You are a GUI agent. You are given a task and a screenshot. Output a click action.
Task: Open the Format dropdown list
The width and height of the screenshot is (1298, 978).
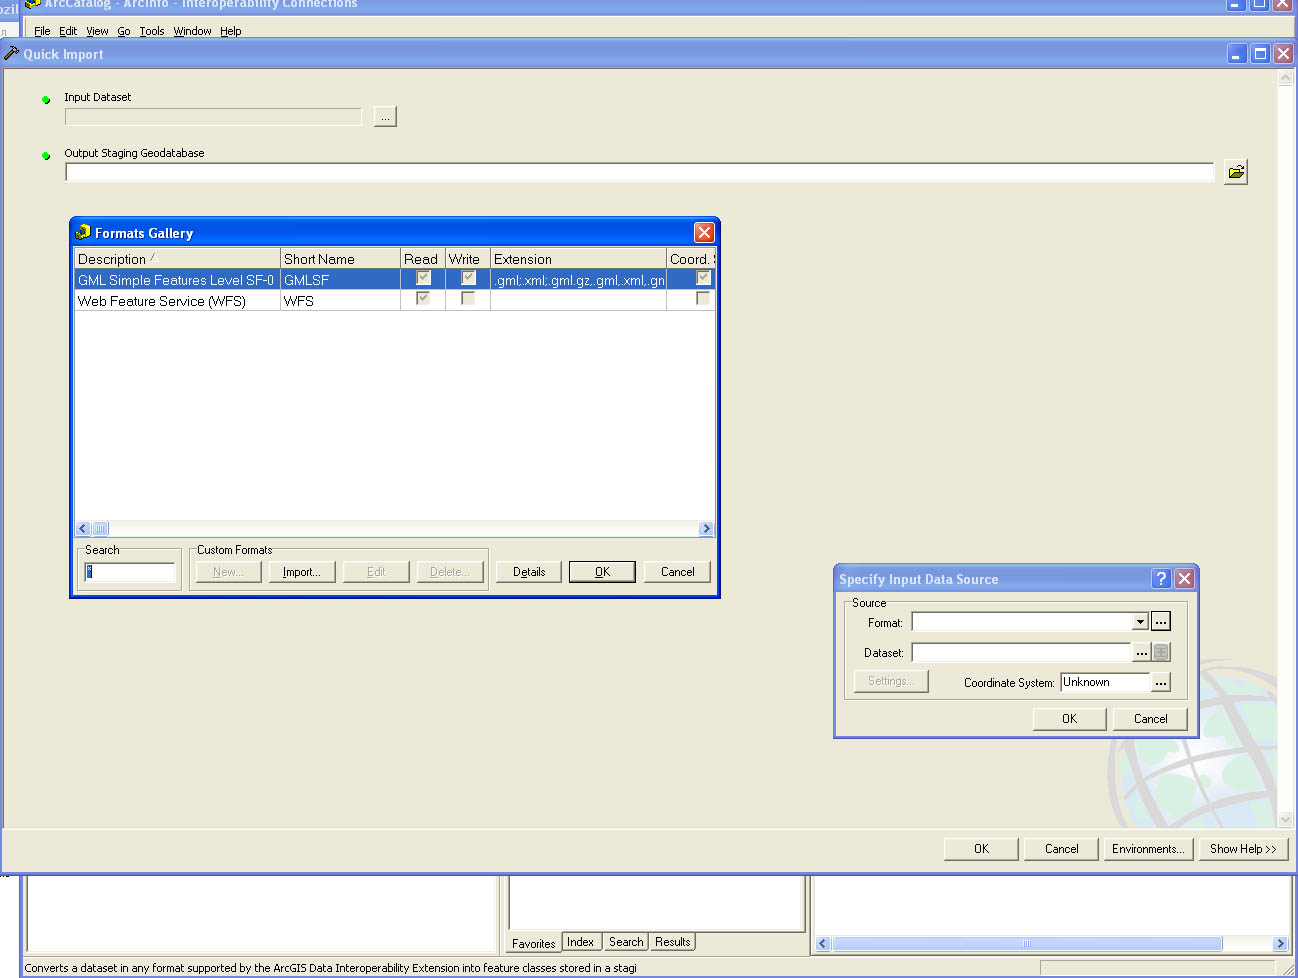[1140, 622]
